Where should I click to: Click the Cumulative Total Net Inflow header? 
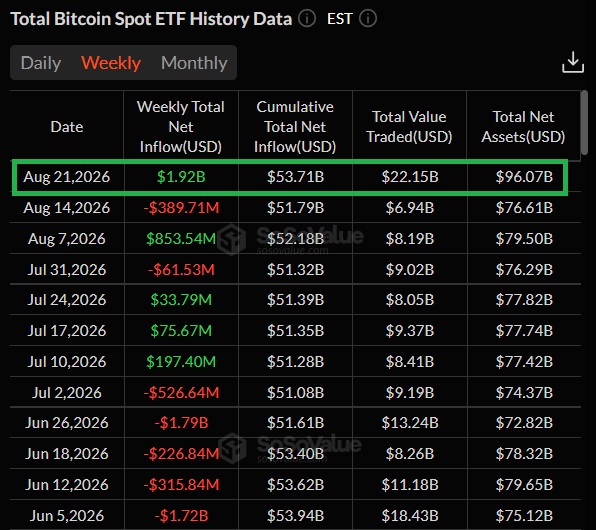click(295, 127)
